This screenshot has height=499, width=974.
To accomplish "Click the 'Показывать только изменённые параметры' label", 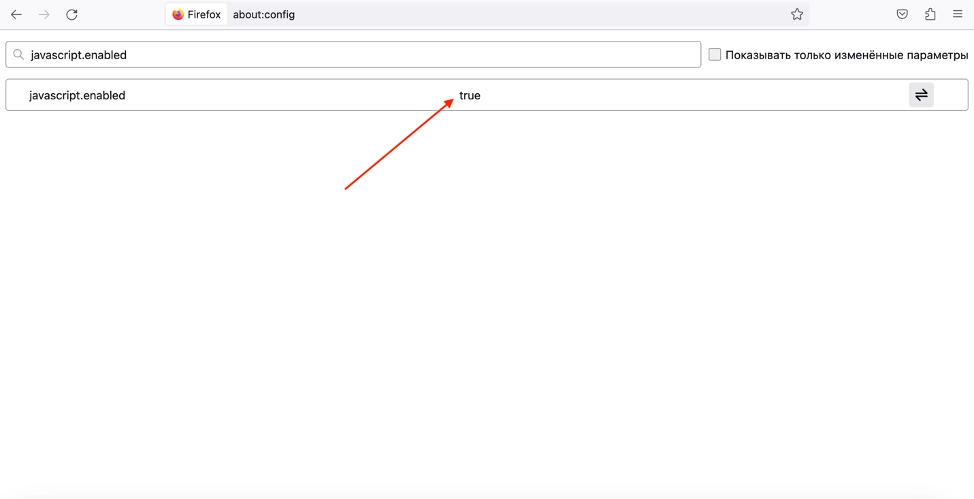I will pyautogui.click(x=847, y=55).
